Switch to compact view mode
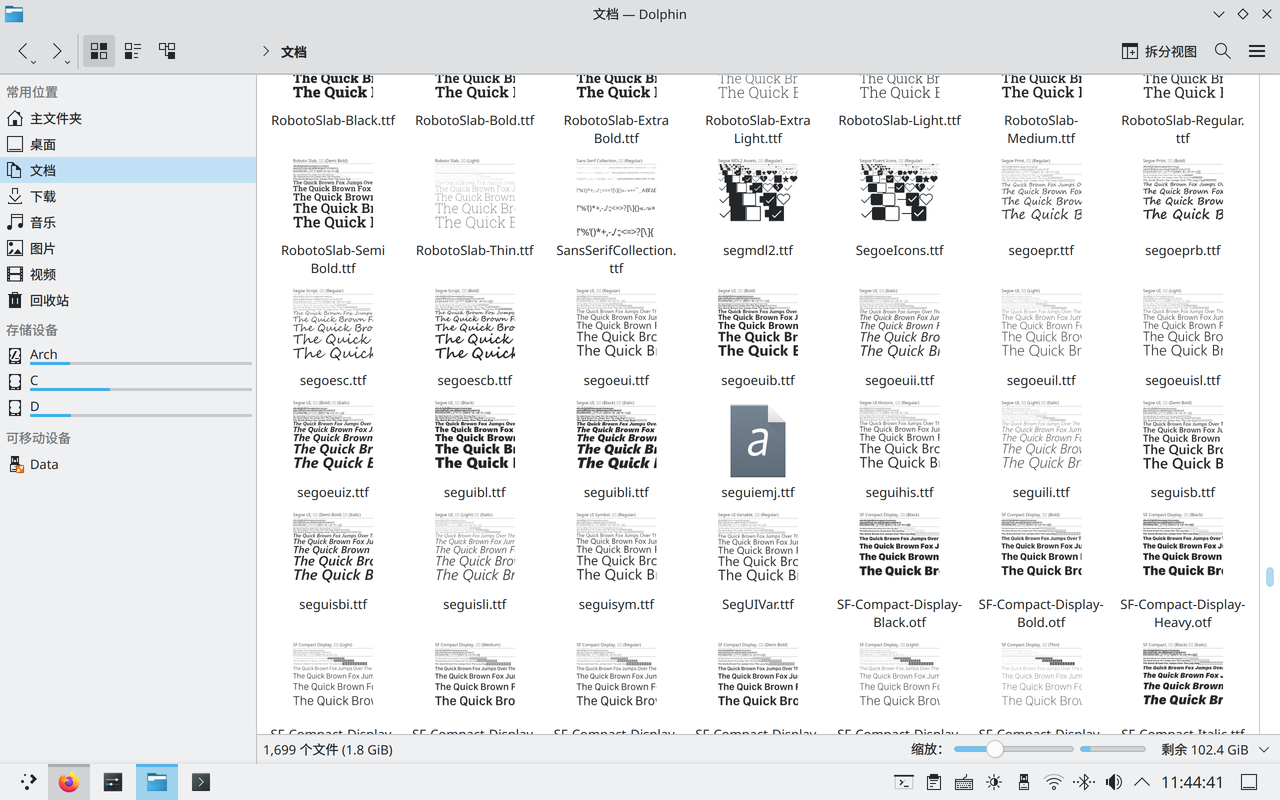 point(133,51)
